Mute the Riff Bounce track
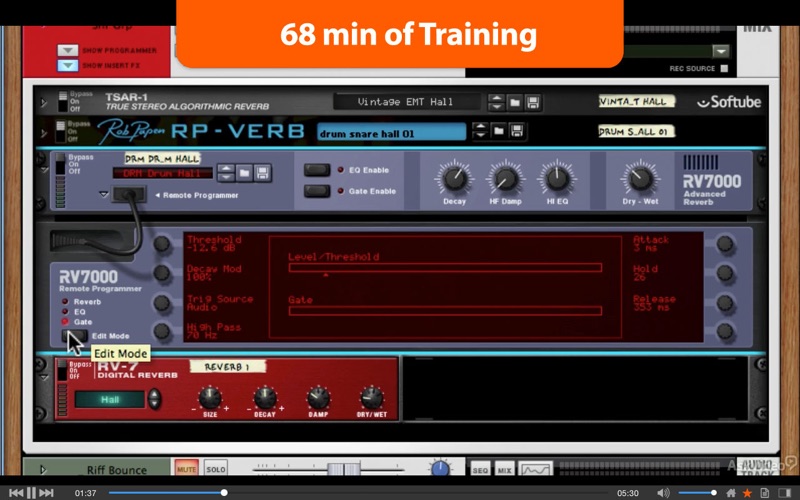Screen dimensions: 800x500 click(x=186, y=469)
